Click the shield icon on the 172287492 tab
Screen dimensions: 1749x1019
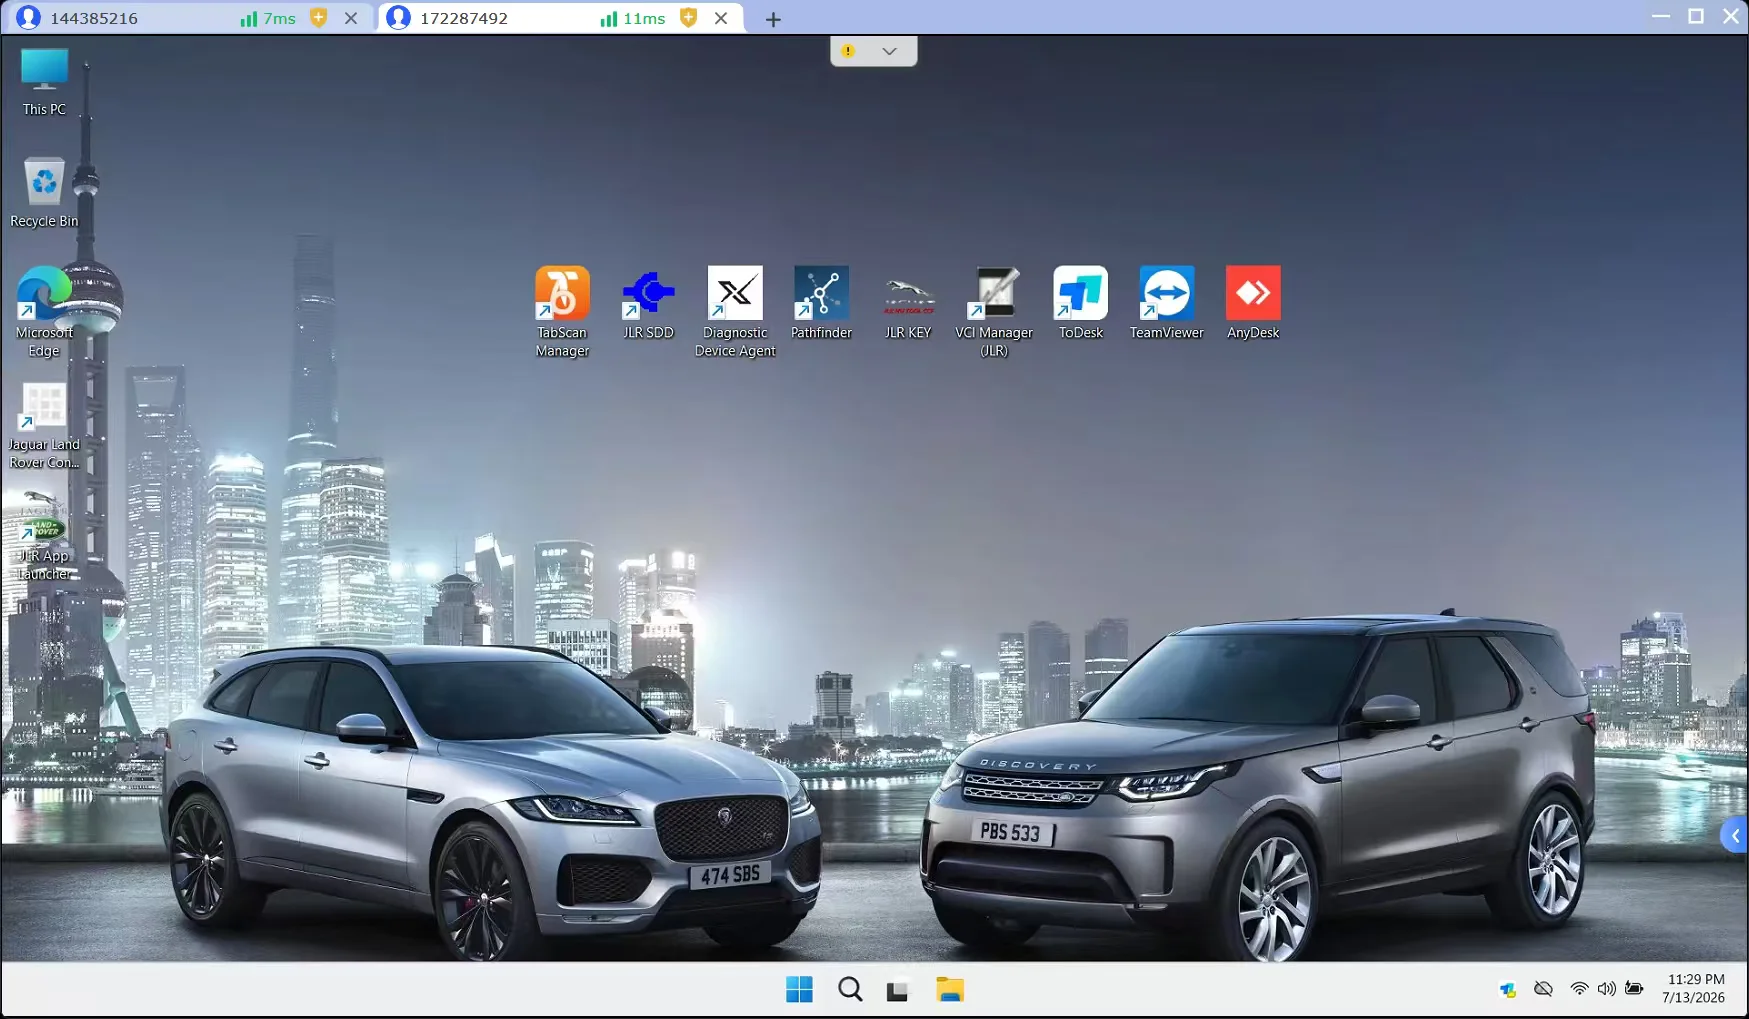tap(688, 18)
